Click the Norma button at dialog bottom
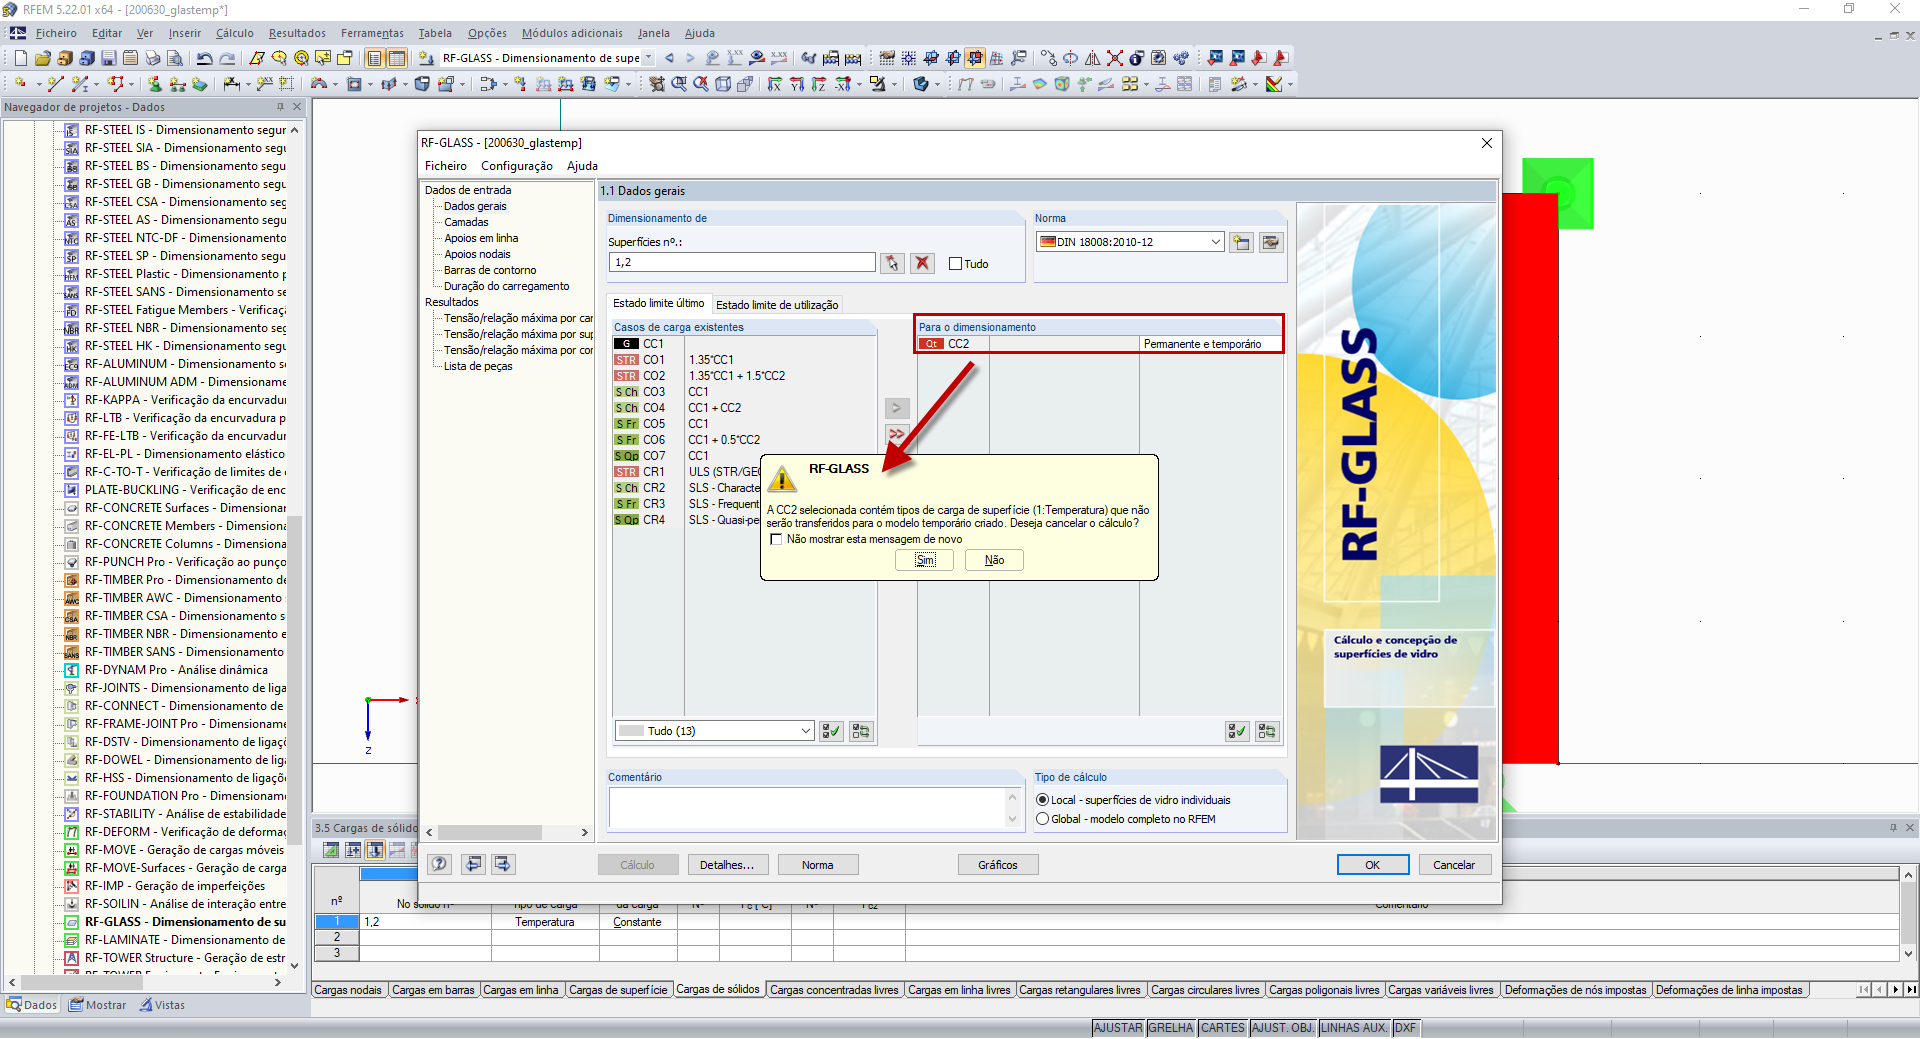The height and width of the screenshot is (1039, 1920). coord(817,865)
